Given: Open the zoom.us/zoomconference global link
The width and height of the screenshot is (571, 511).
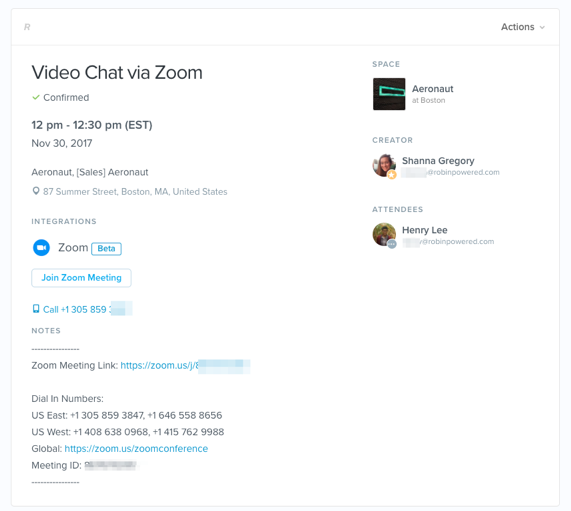Looking at the screenshot, I should point(136,449).
